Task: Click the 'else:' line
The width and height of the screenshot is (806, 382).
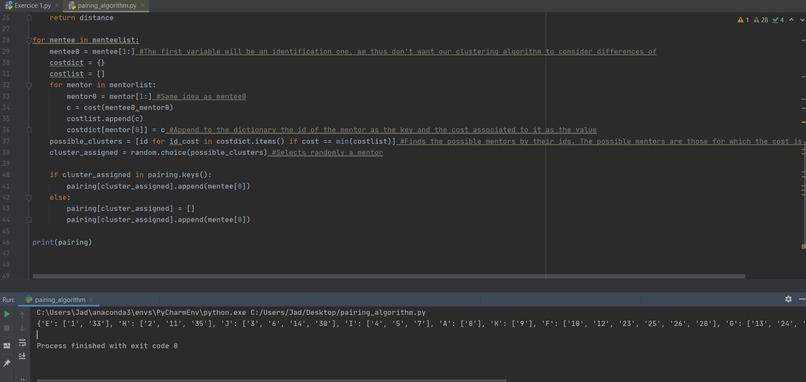Action: [60, 197]
